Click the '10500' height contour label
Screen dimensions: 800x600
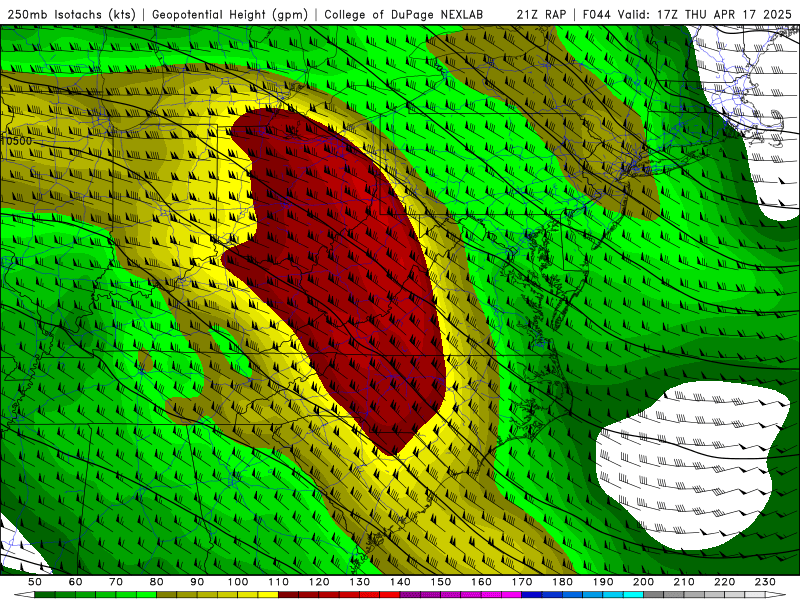[x=16, y=141]
